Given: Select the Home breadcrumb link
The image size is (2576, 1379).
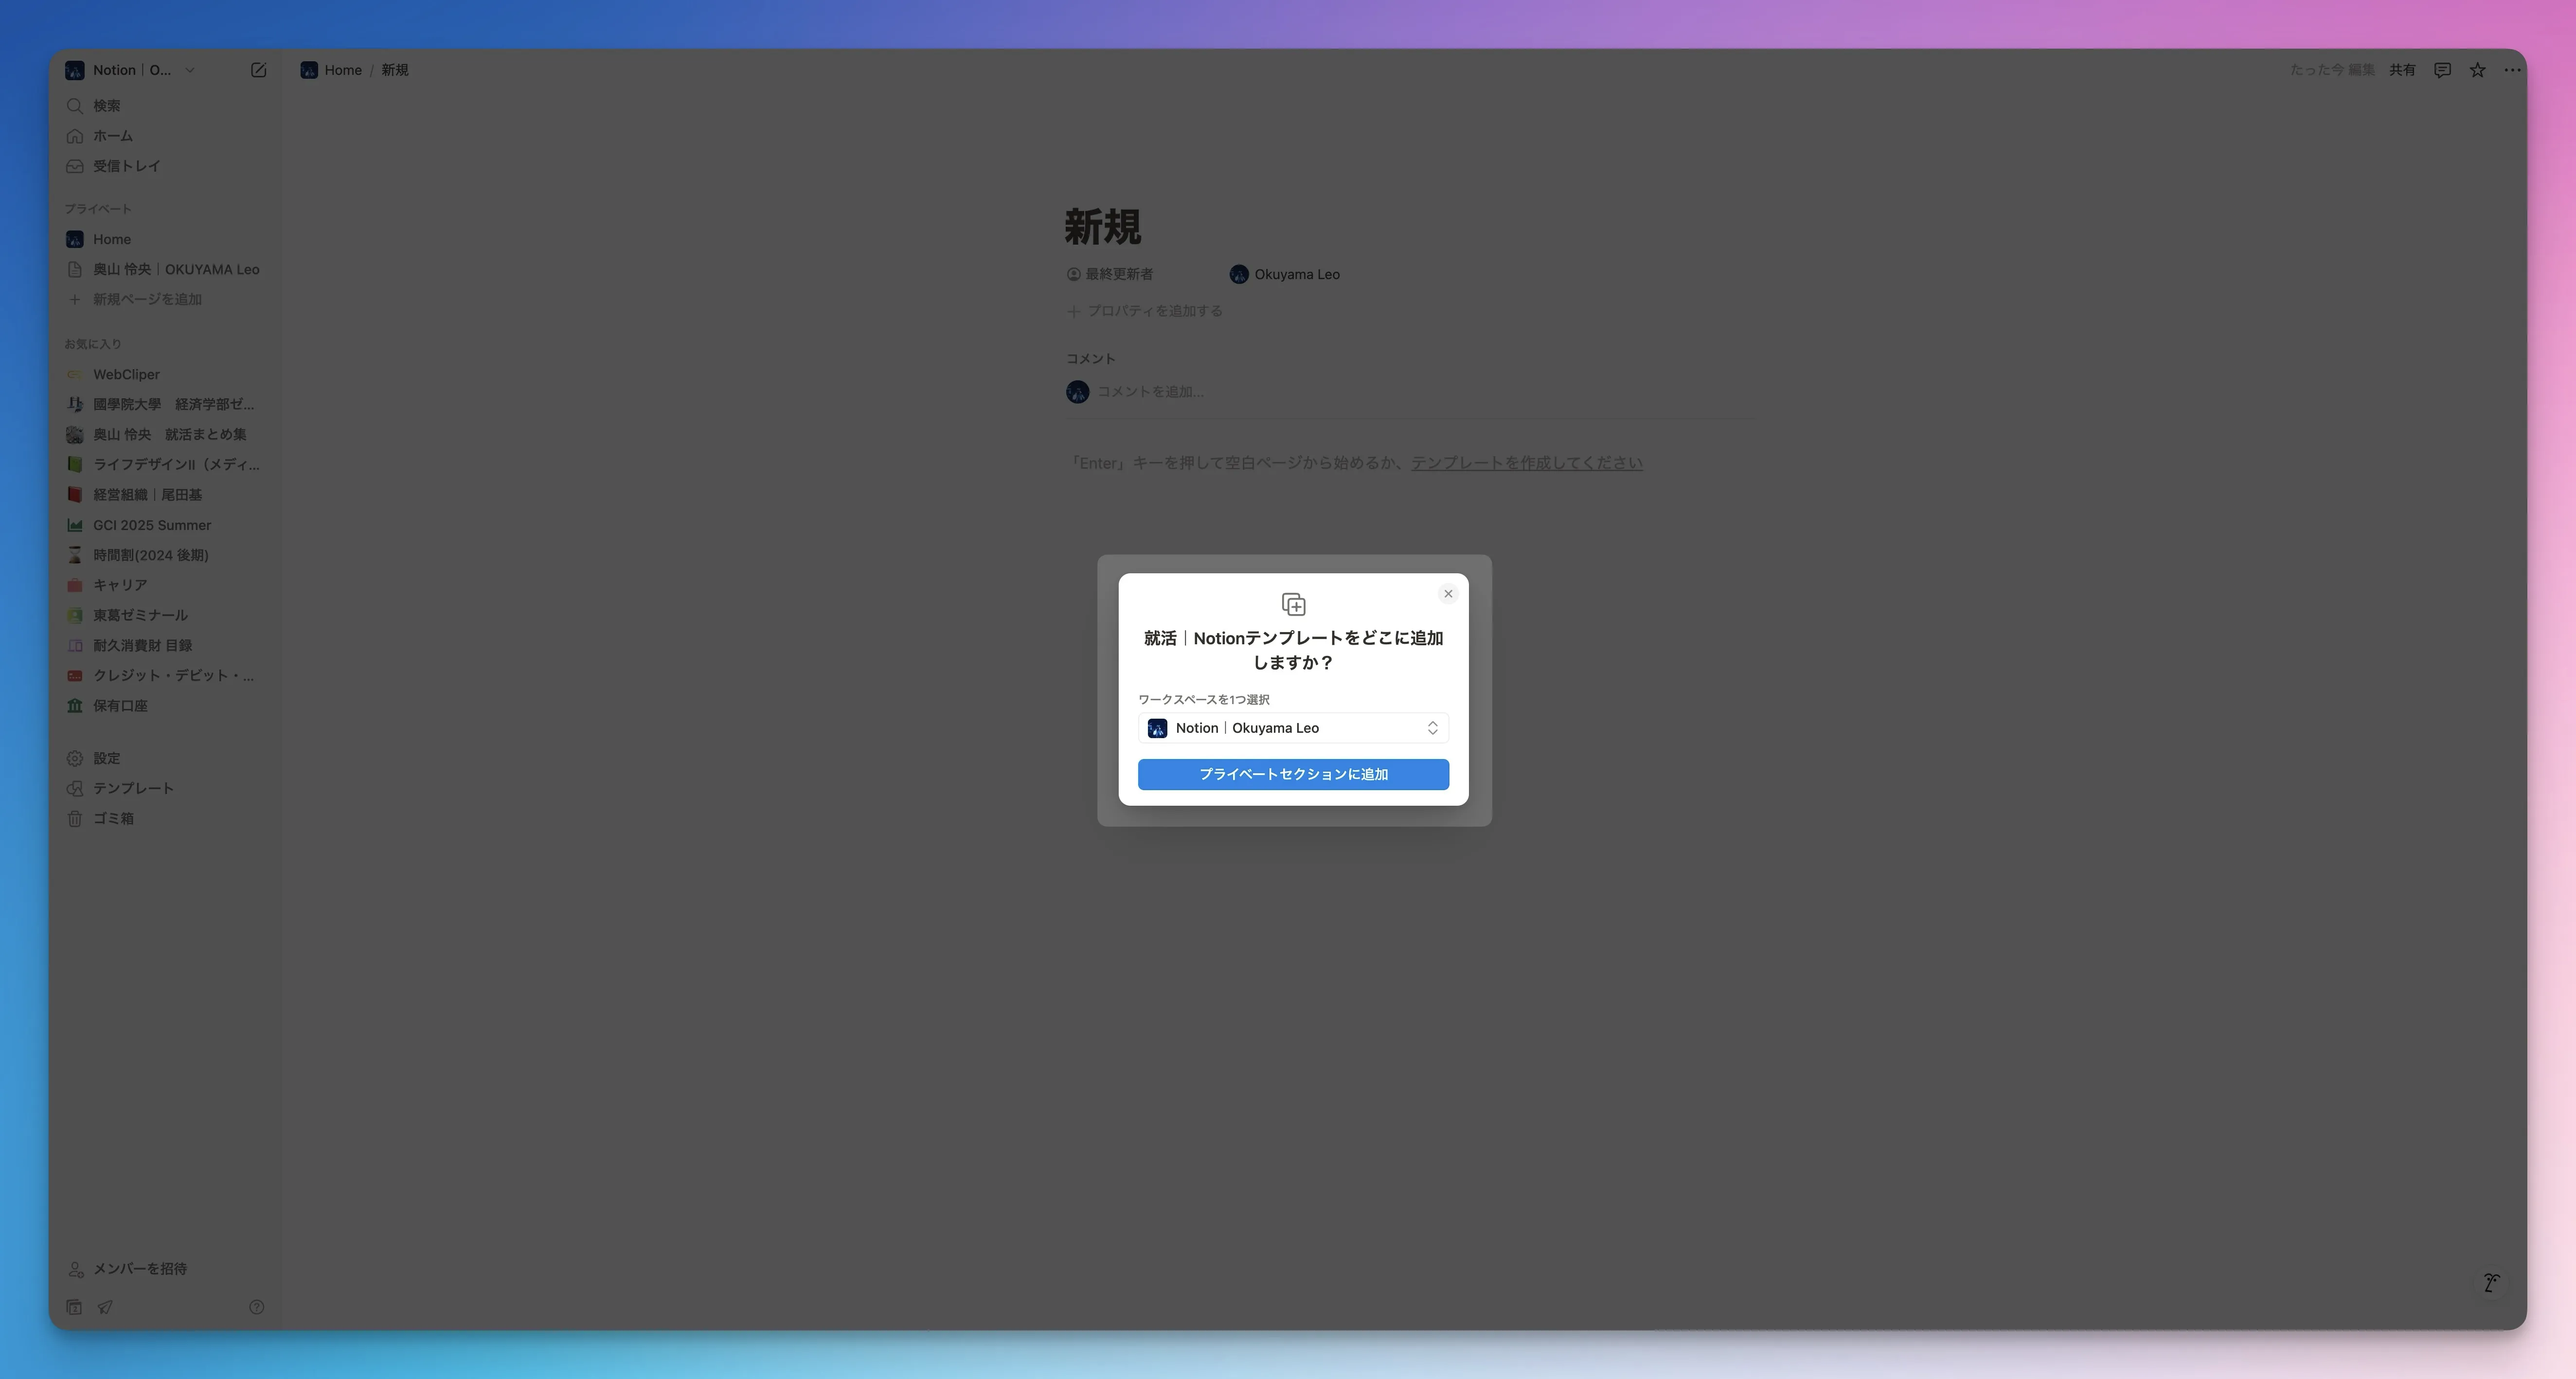Looking at the screenshot, I should pyautogui.click(x=342, y=70).
